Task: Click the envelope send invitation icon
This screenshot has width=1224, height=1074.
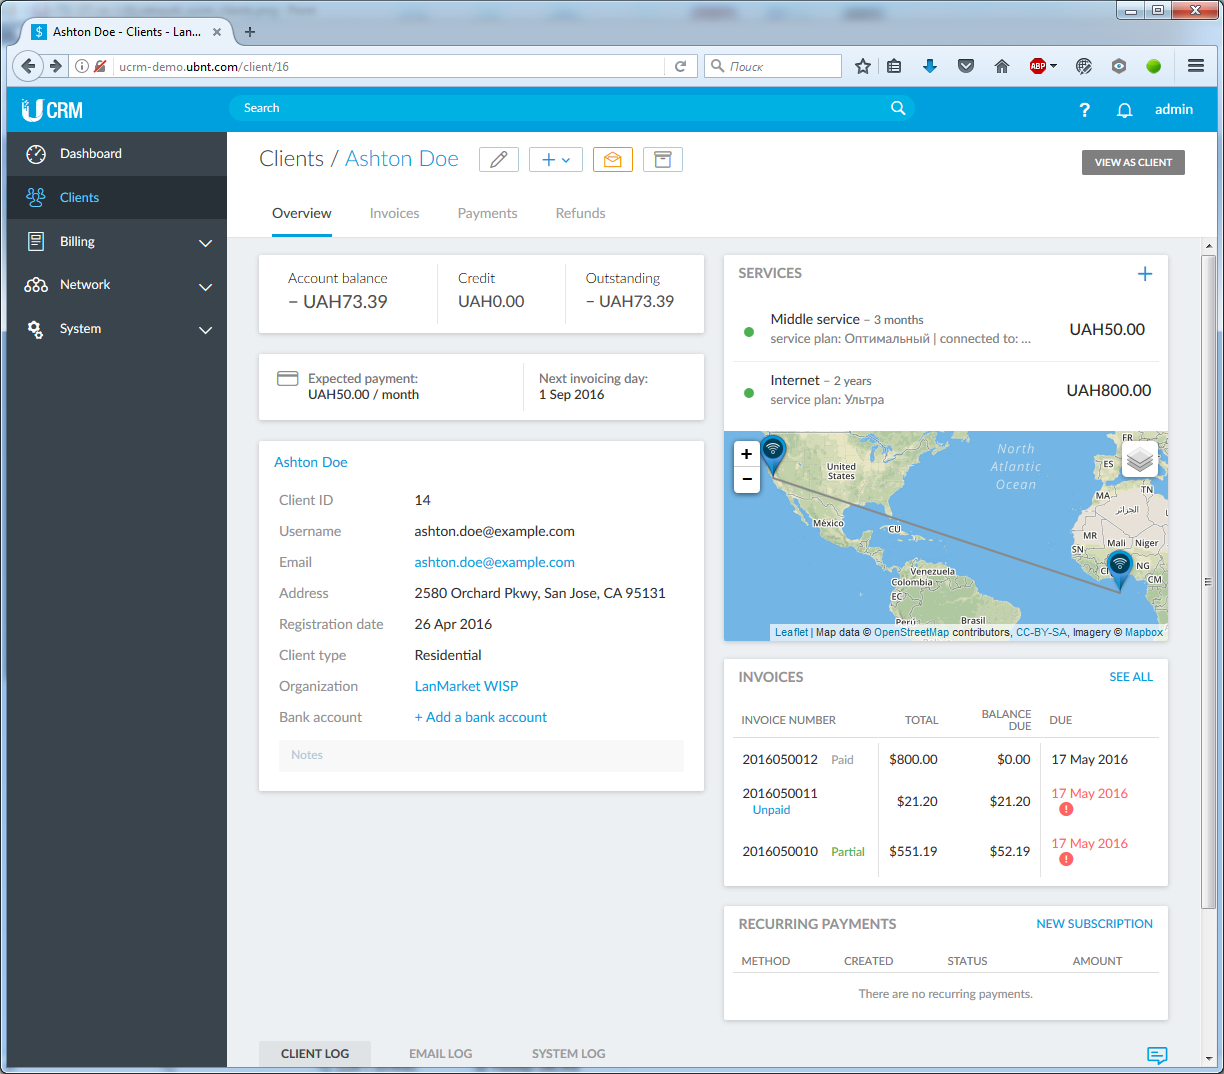Action: (x=612, y=160)
